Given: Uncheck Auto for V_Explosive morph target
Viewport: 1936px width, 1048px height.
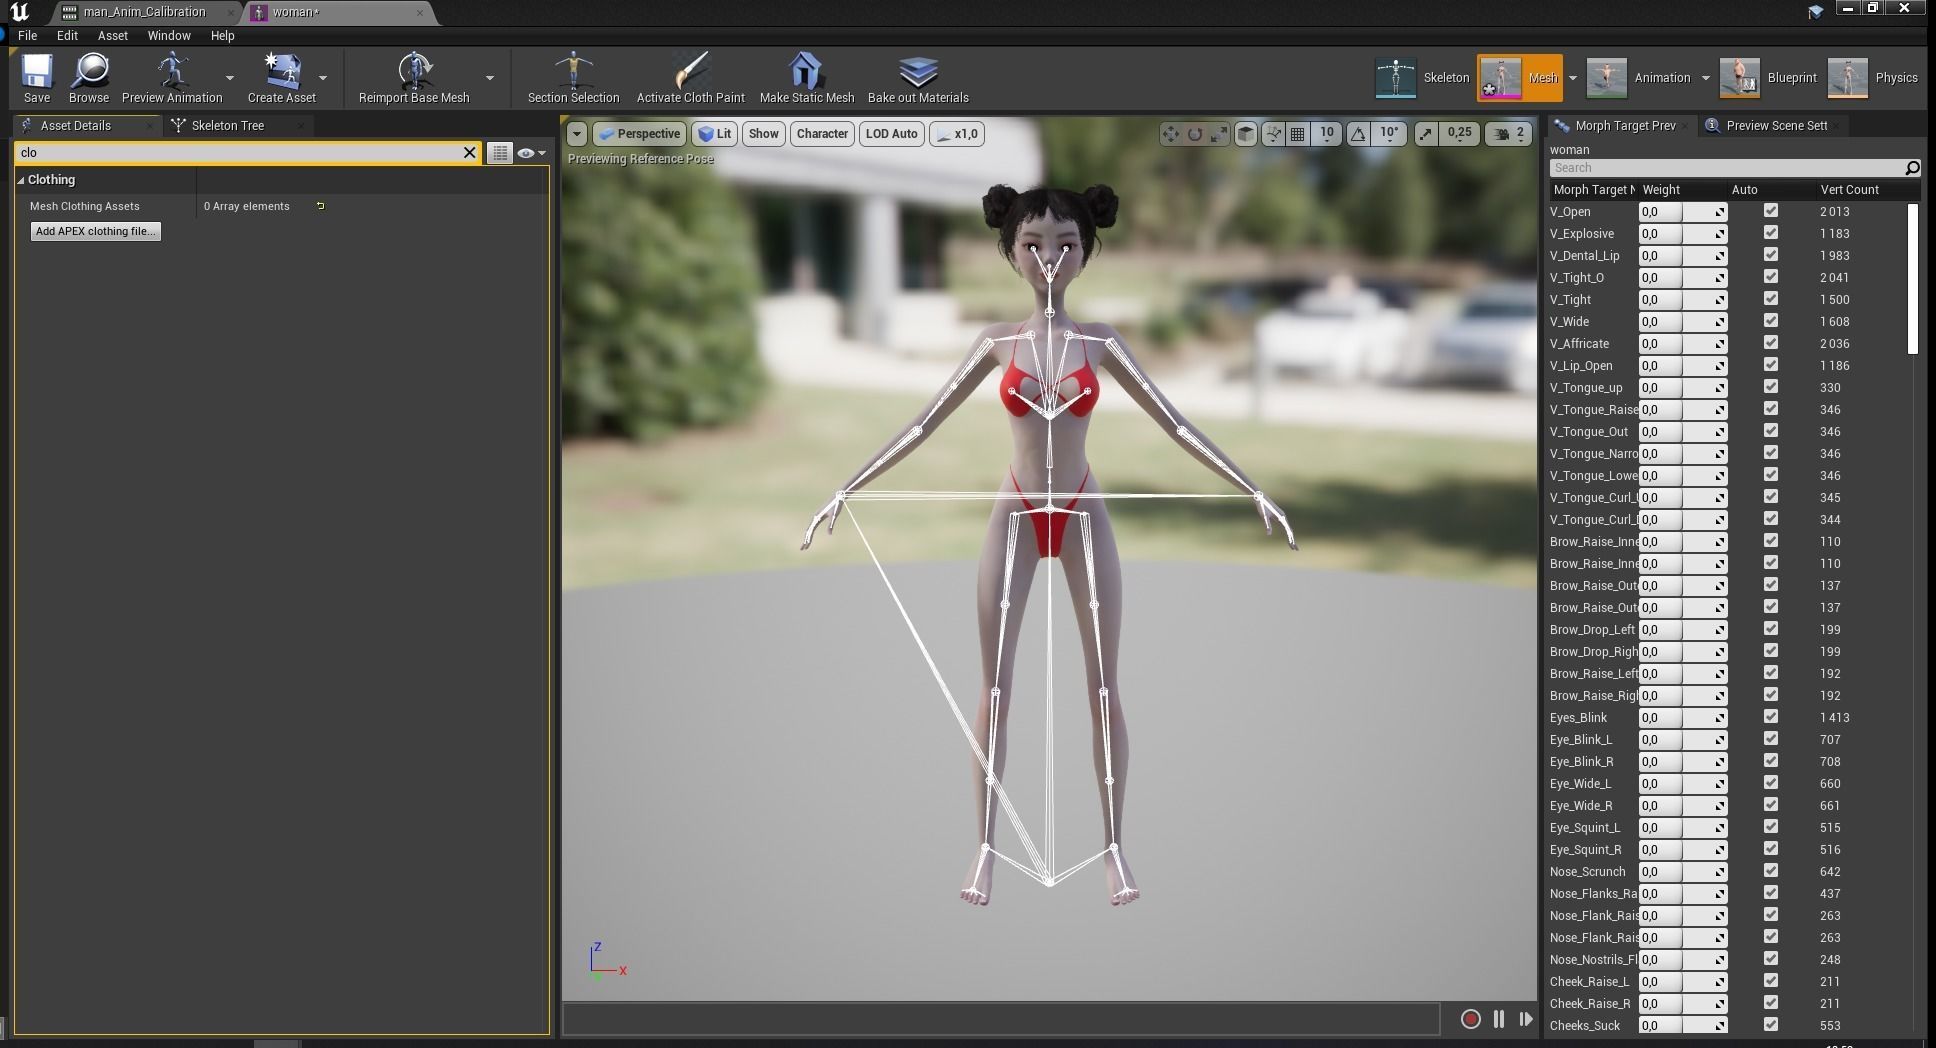Looking at the screenshot, I should click(1771, 233).
